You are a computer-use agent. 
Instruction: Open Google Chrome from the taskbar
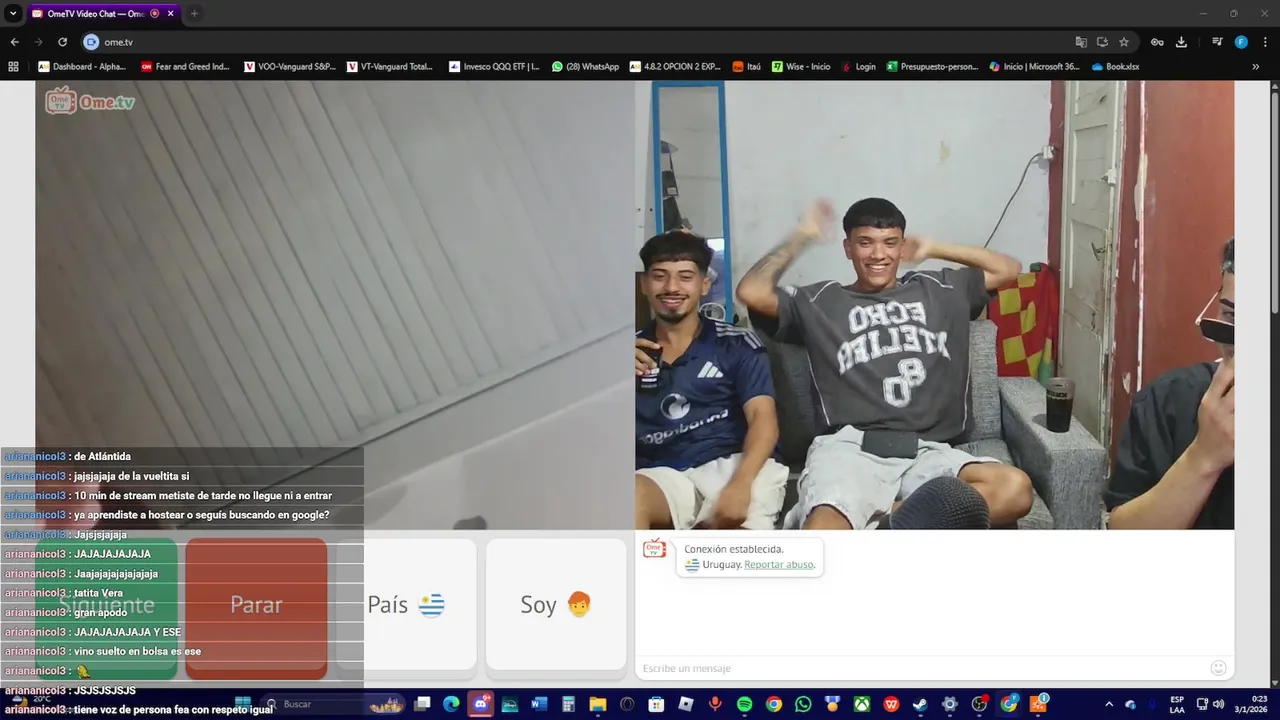point(773,704)
